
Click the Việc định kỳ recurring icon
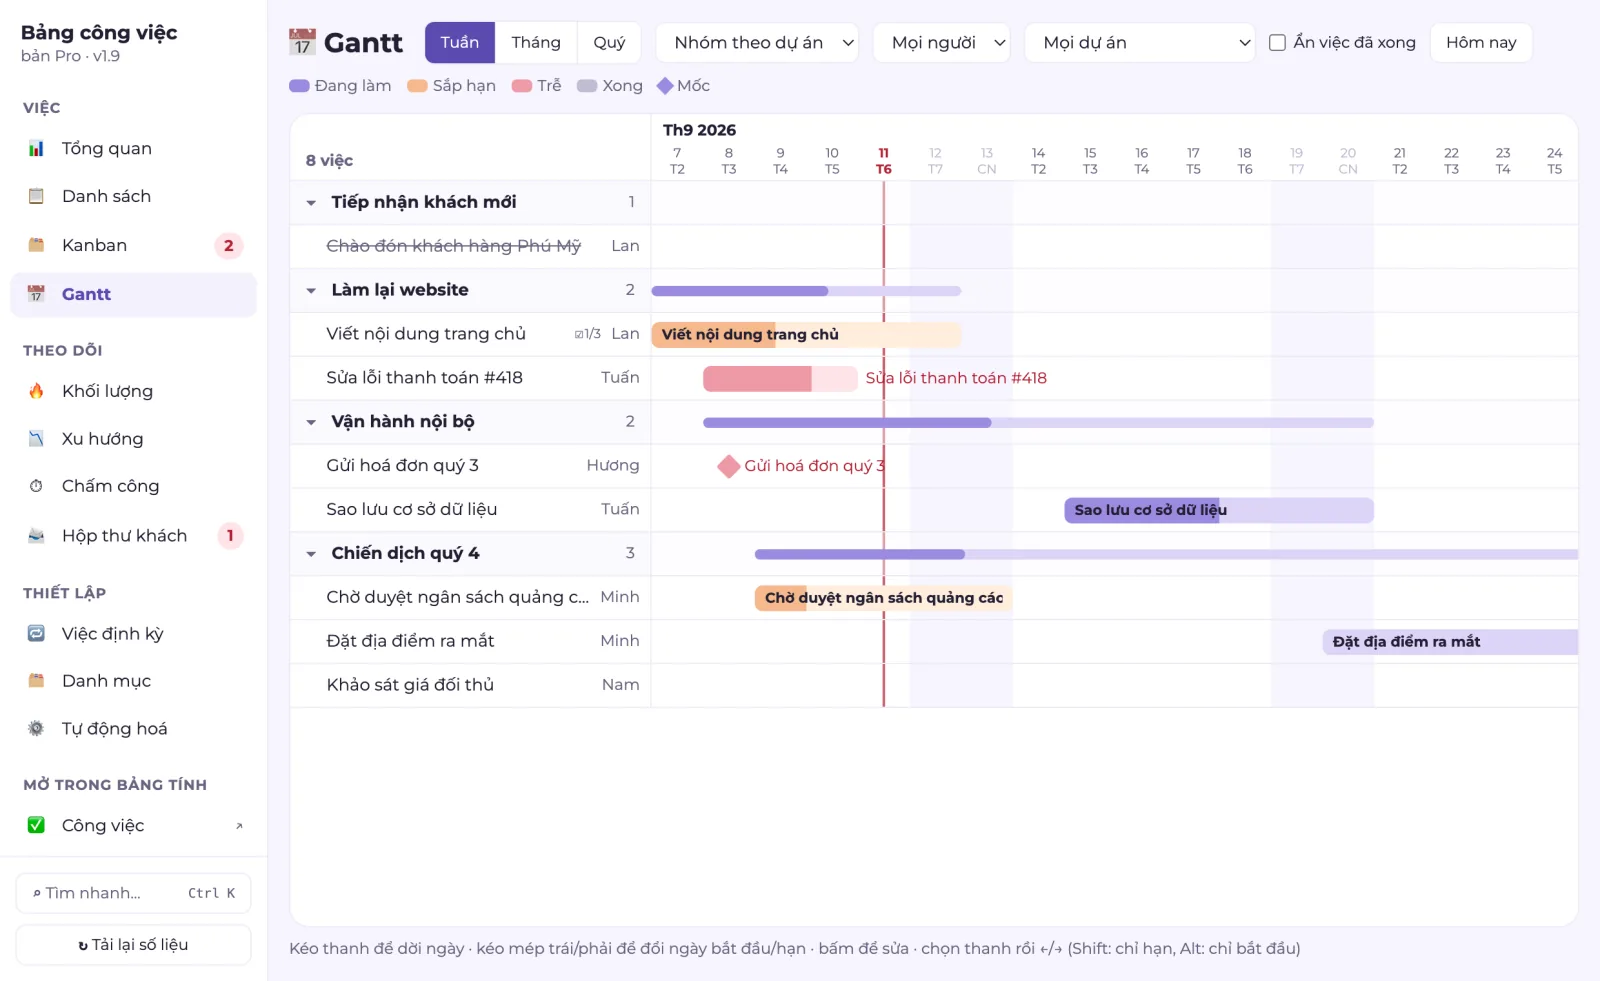(x=36, y=633)
